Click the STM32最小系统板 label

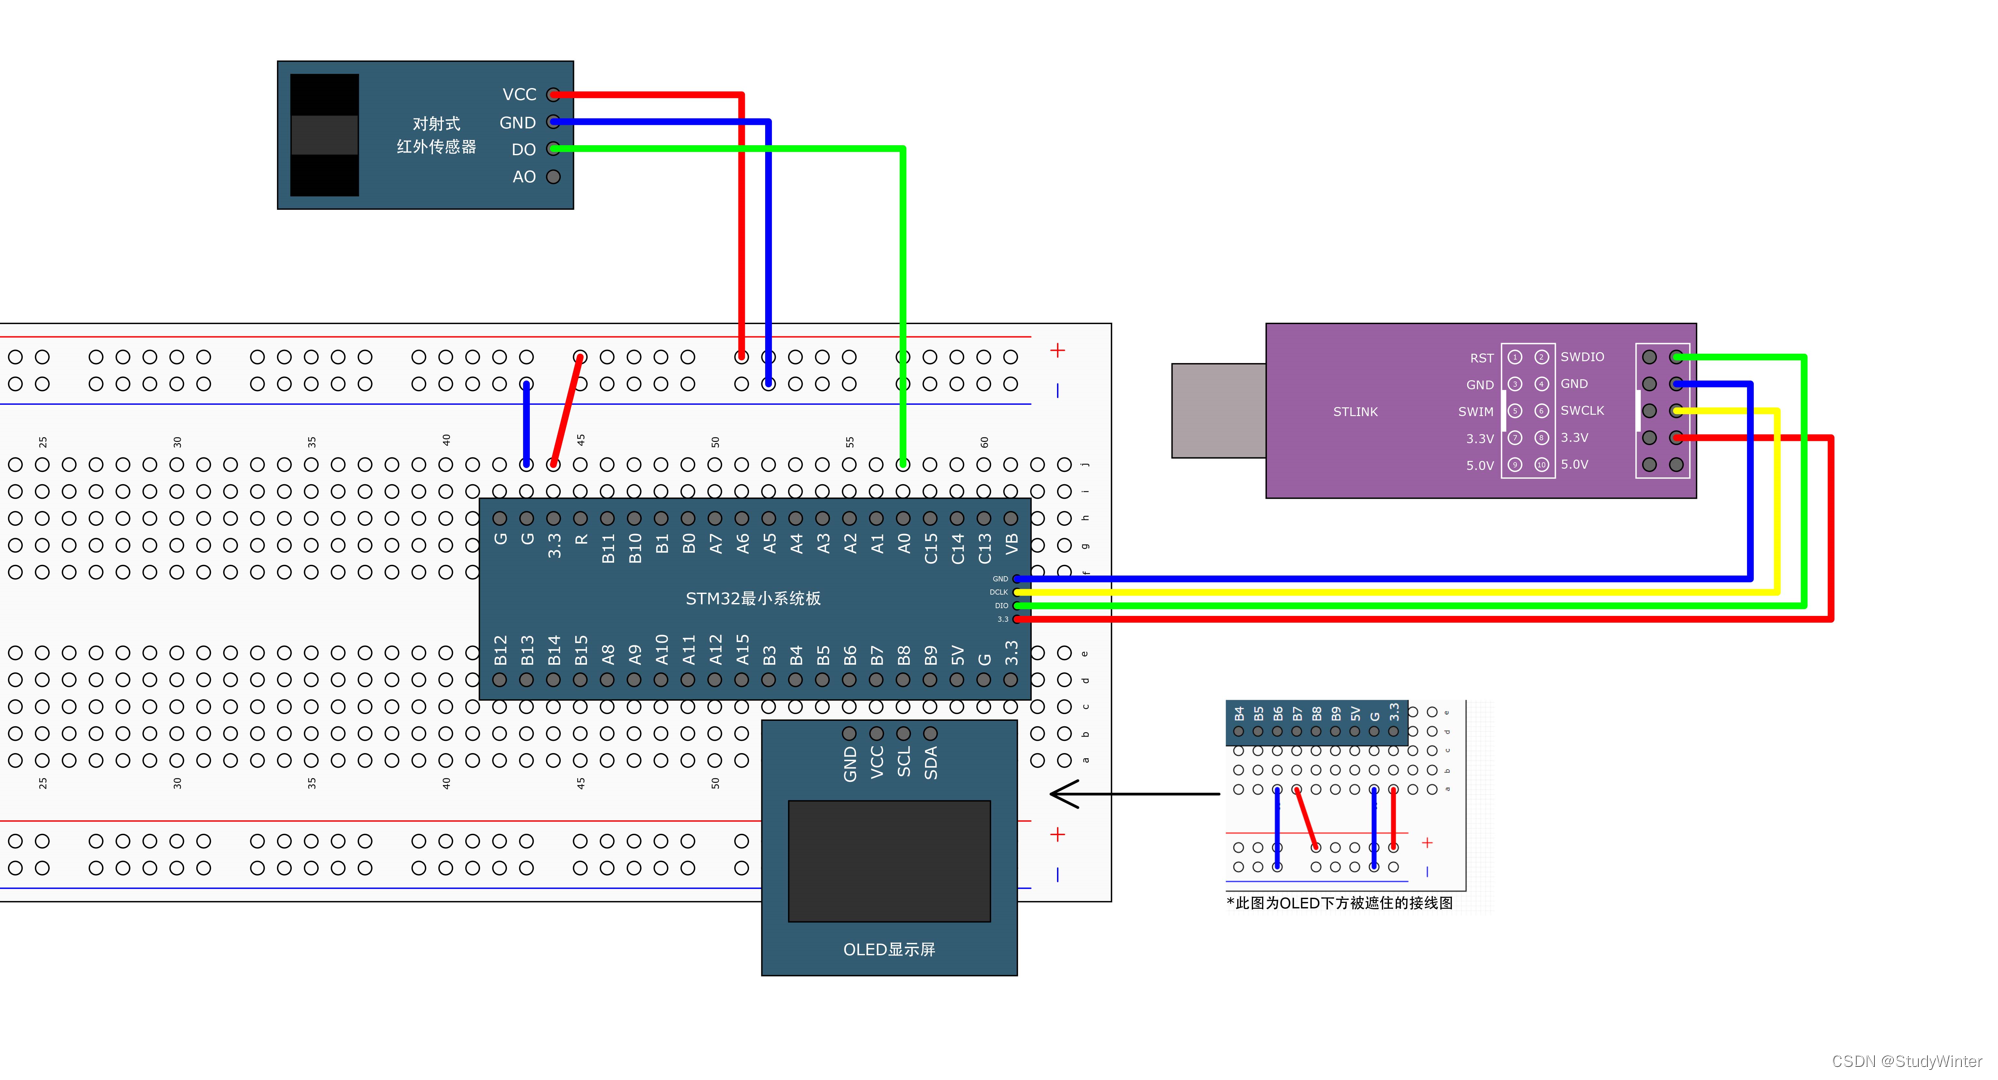point(753,598)
